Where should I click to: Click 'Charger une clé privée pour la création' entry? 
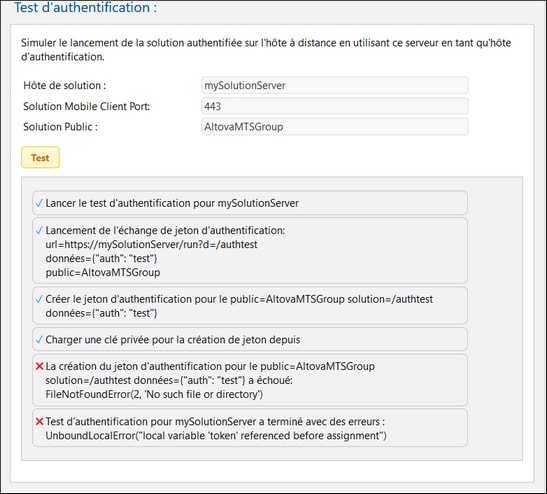click(250, 339)
